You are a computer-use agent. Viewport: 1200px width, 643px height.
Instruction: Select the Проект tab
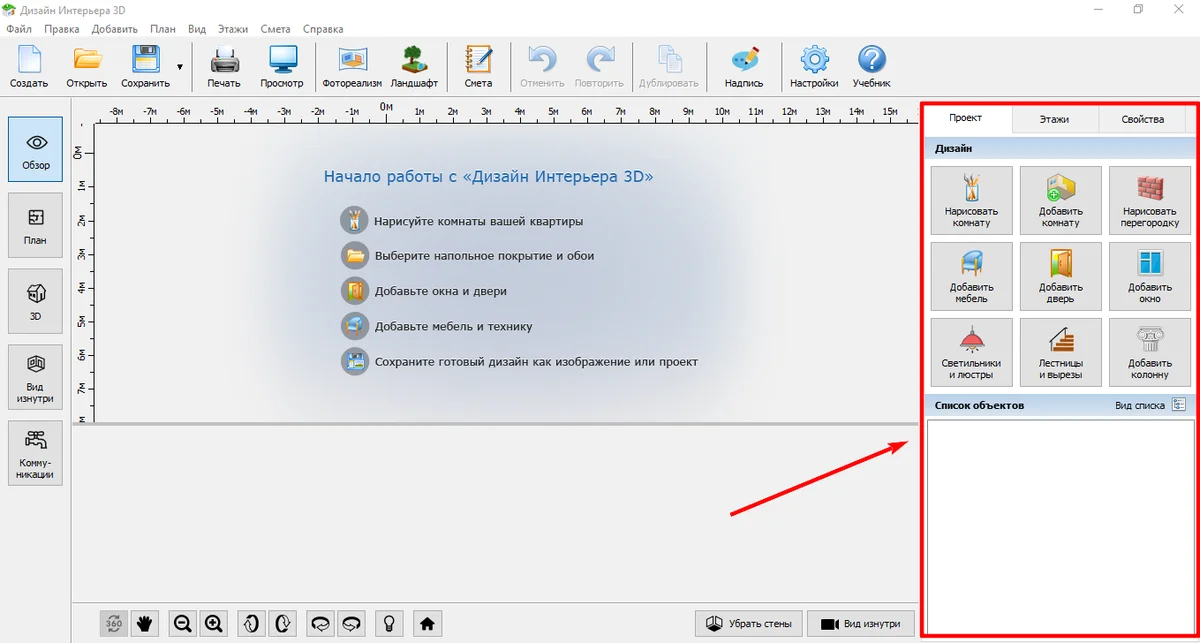click(x=966, y=119)
